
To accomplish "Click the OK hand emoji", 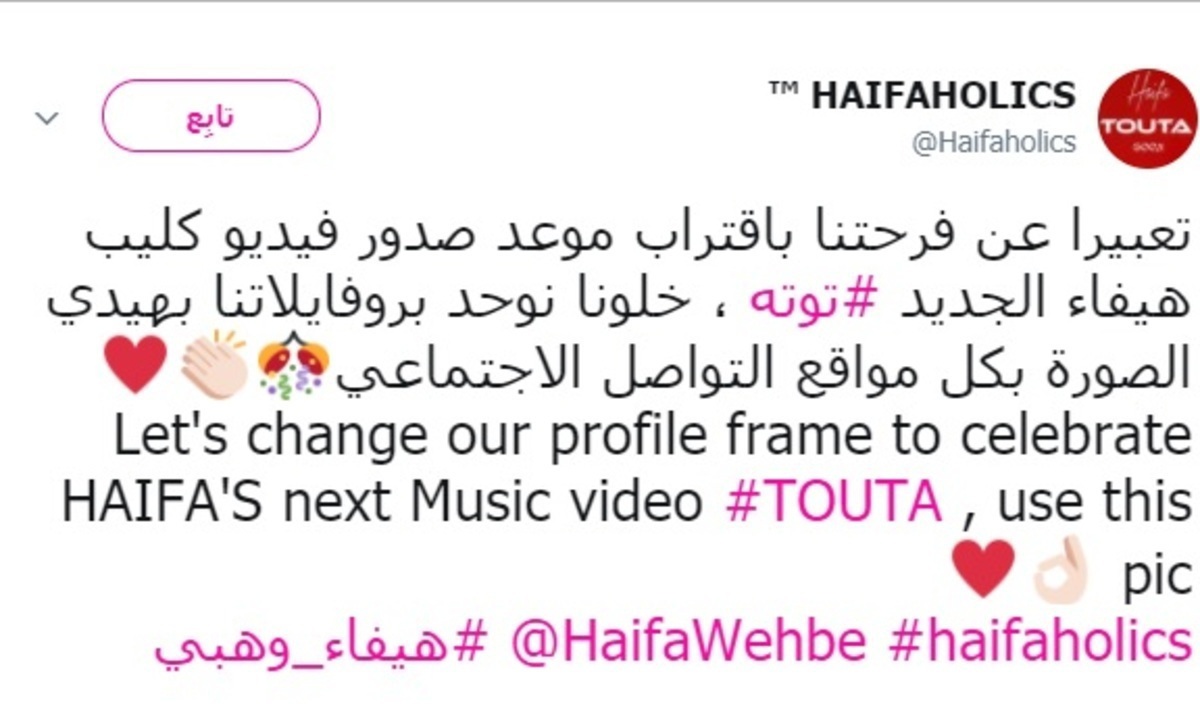I will [x=1060, y=569].
